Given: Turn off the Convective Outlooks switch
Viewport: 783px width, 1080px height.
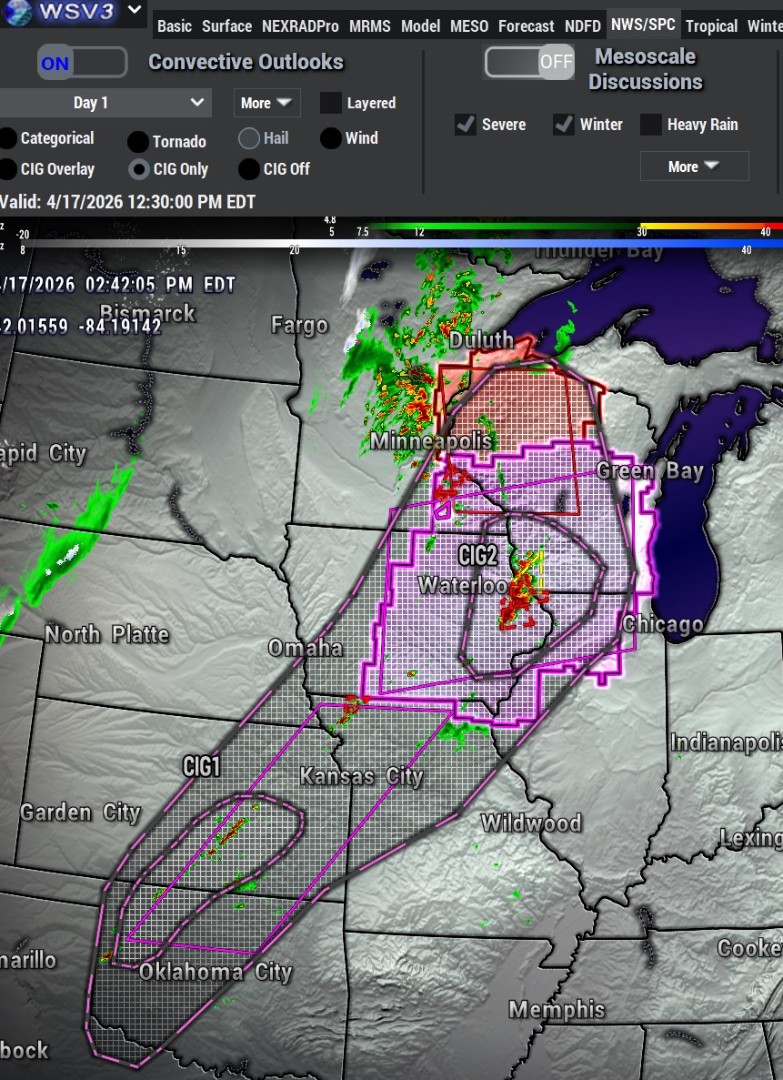Looking at the screenshot, I should click(x=82, y=63).
